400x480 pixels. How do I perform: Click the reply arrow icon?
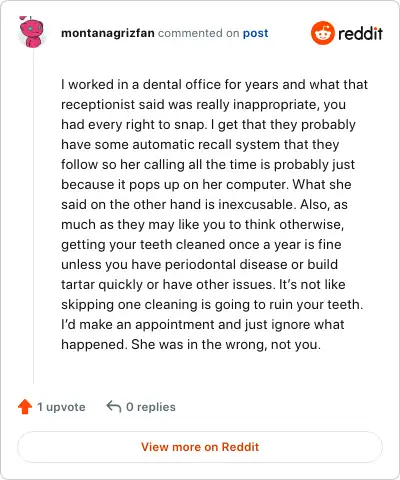(114, 407)
